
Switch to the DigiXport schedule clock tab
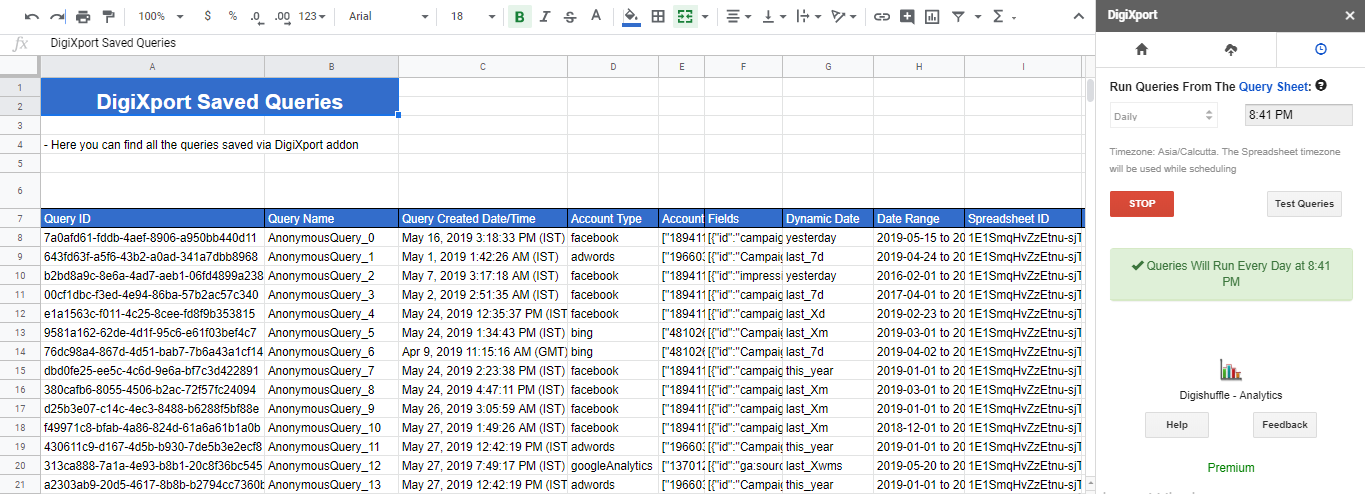1320,49
